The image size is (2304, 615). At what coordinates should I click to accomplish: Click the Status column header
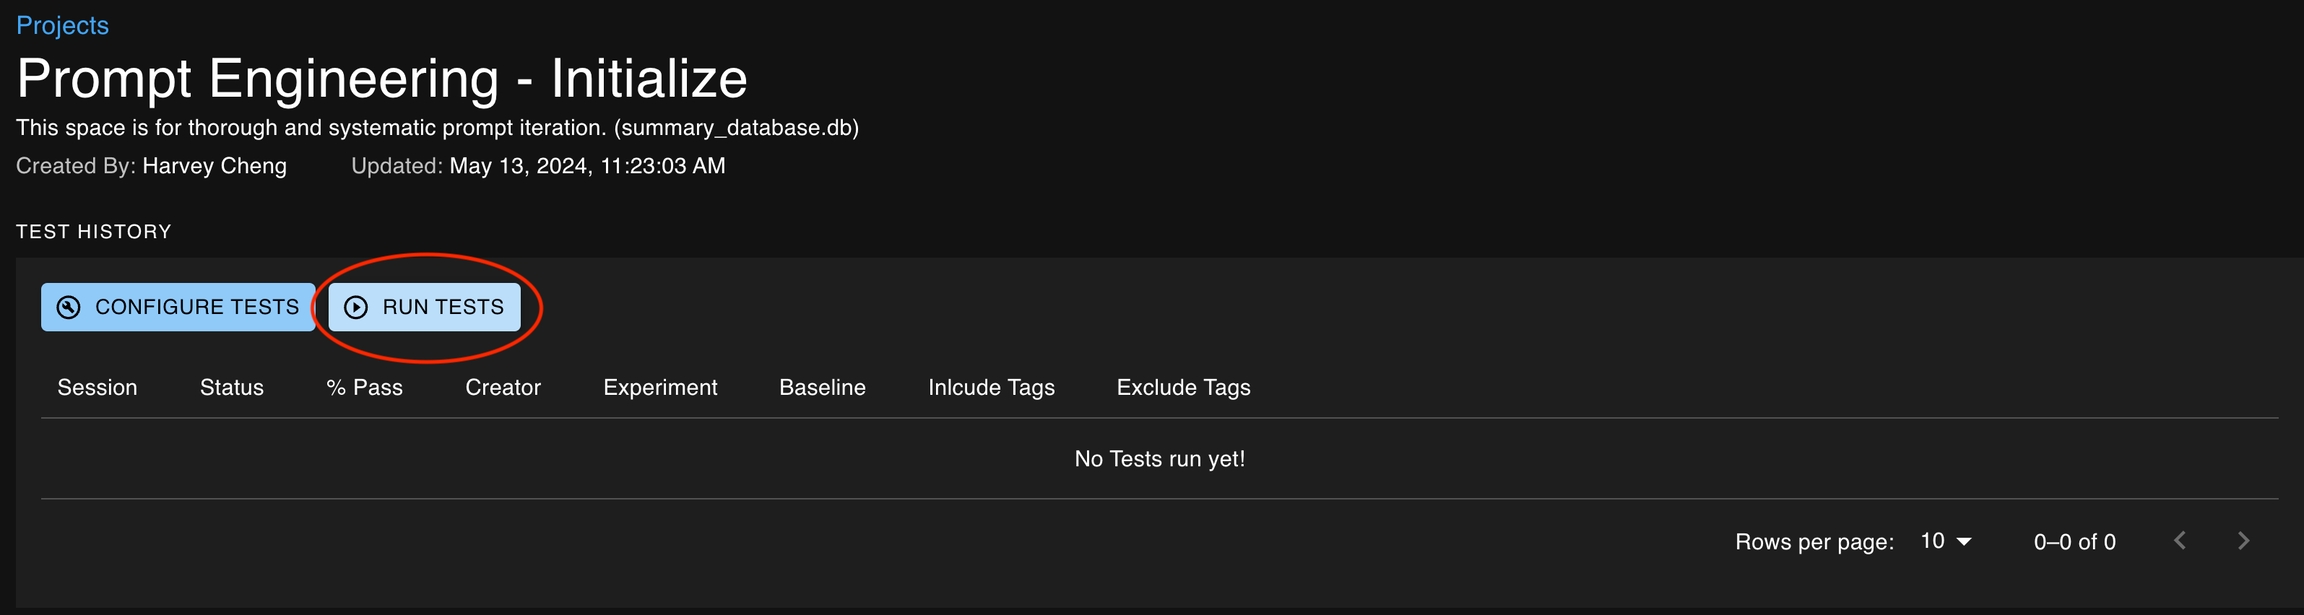point(231,387)
